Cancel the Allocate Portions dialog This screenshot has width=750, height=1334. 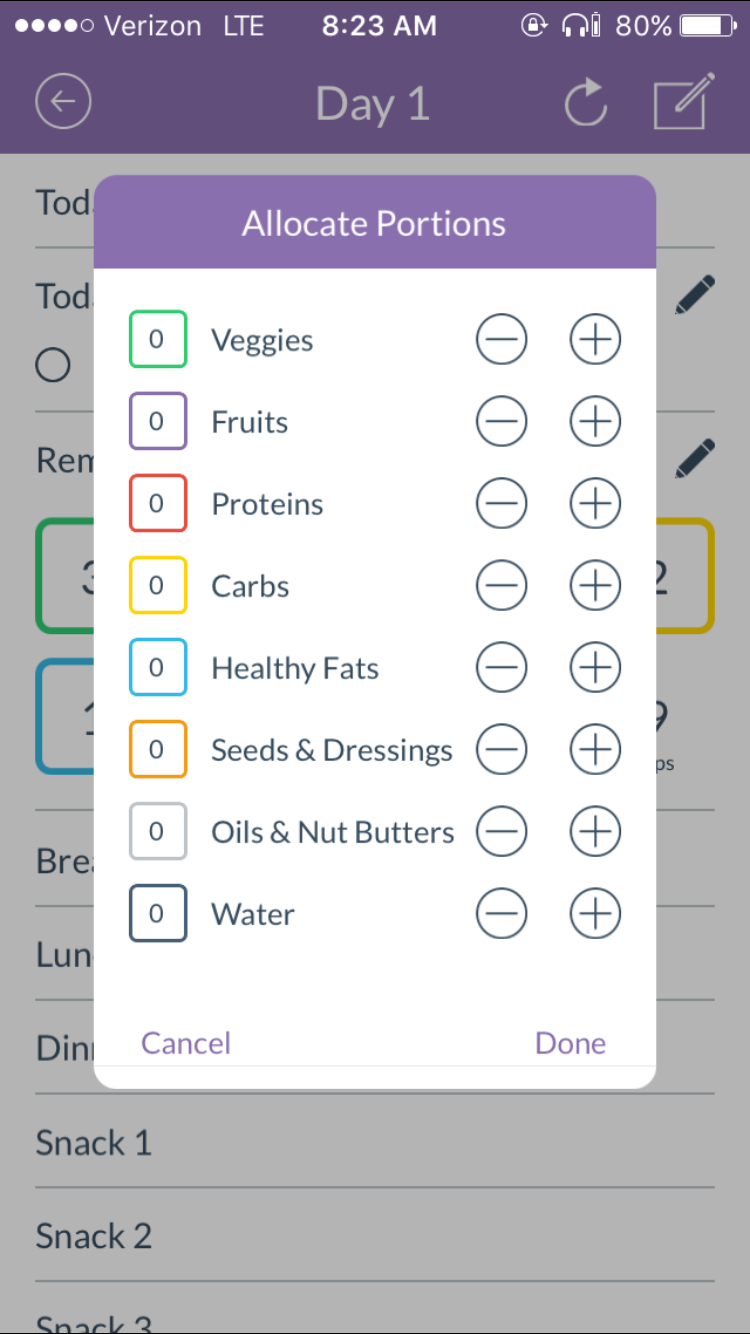[186, 1043]
